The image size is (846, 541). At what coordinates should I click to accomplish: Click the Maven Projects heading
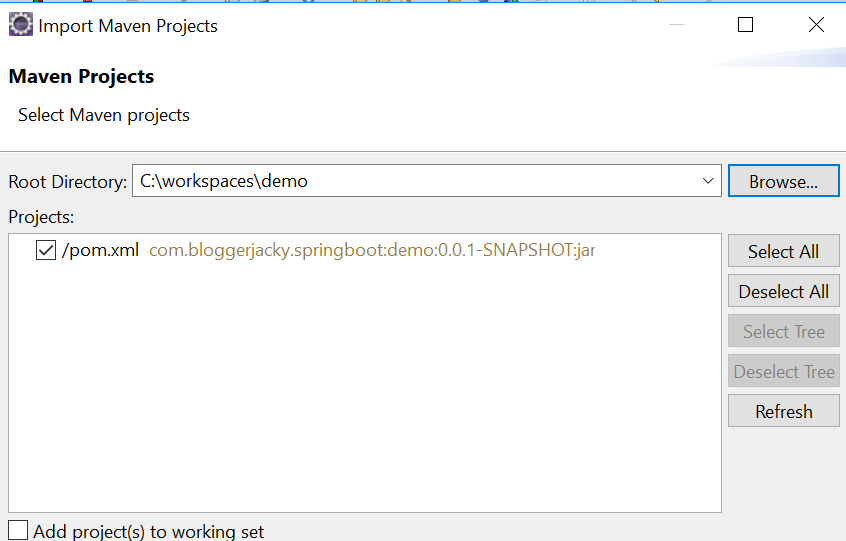[x=81, y=77]
